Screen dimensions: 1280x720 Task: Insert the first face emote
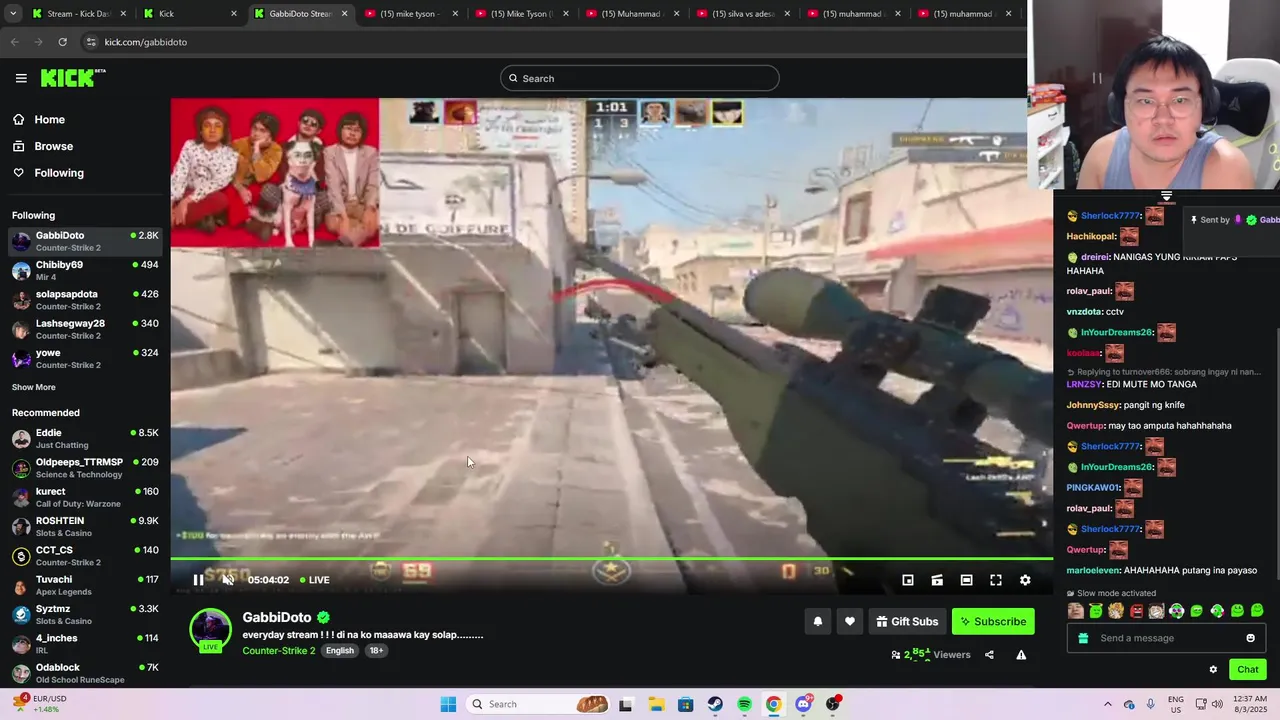click(1075, 611)
